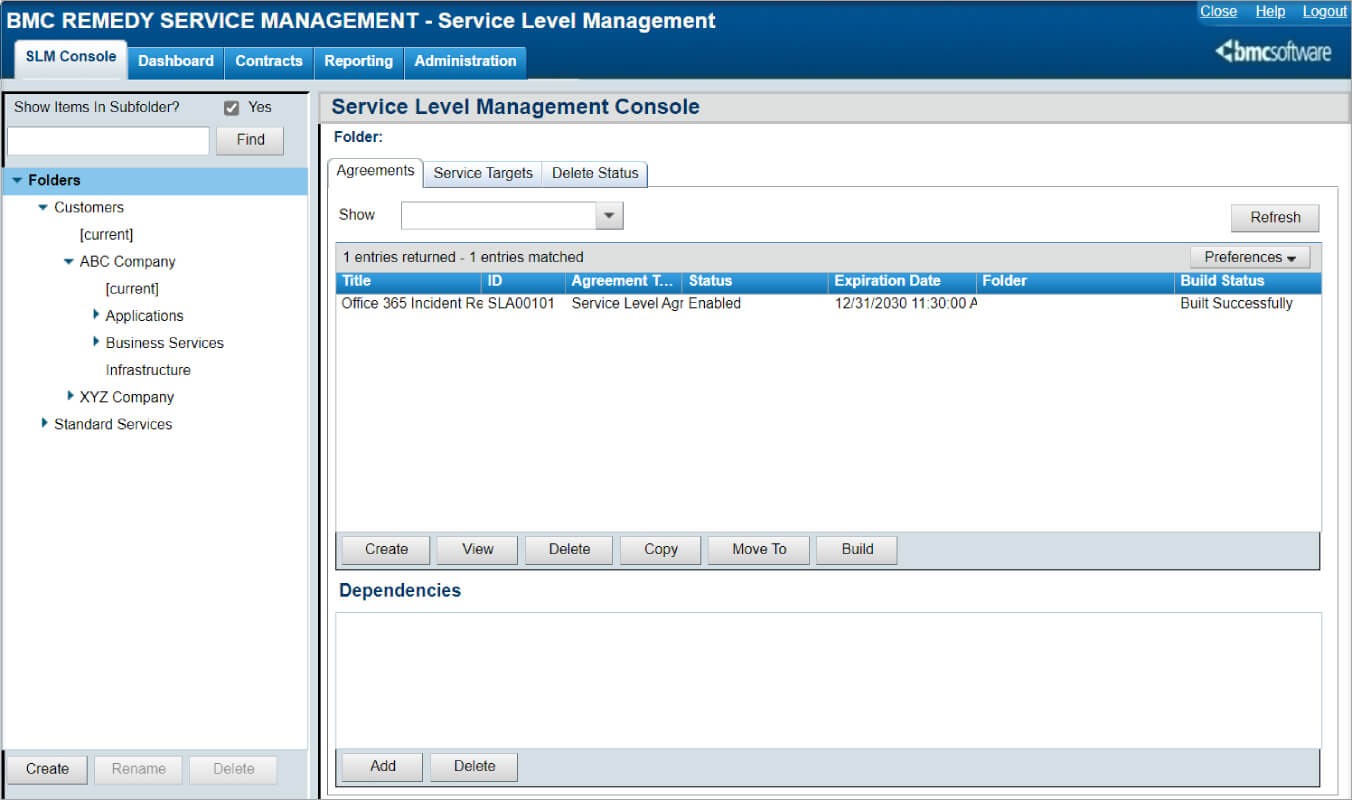Sort by the Expiration Date column header
Screen dimensions: 1352x800
[x=903, y=282]
